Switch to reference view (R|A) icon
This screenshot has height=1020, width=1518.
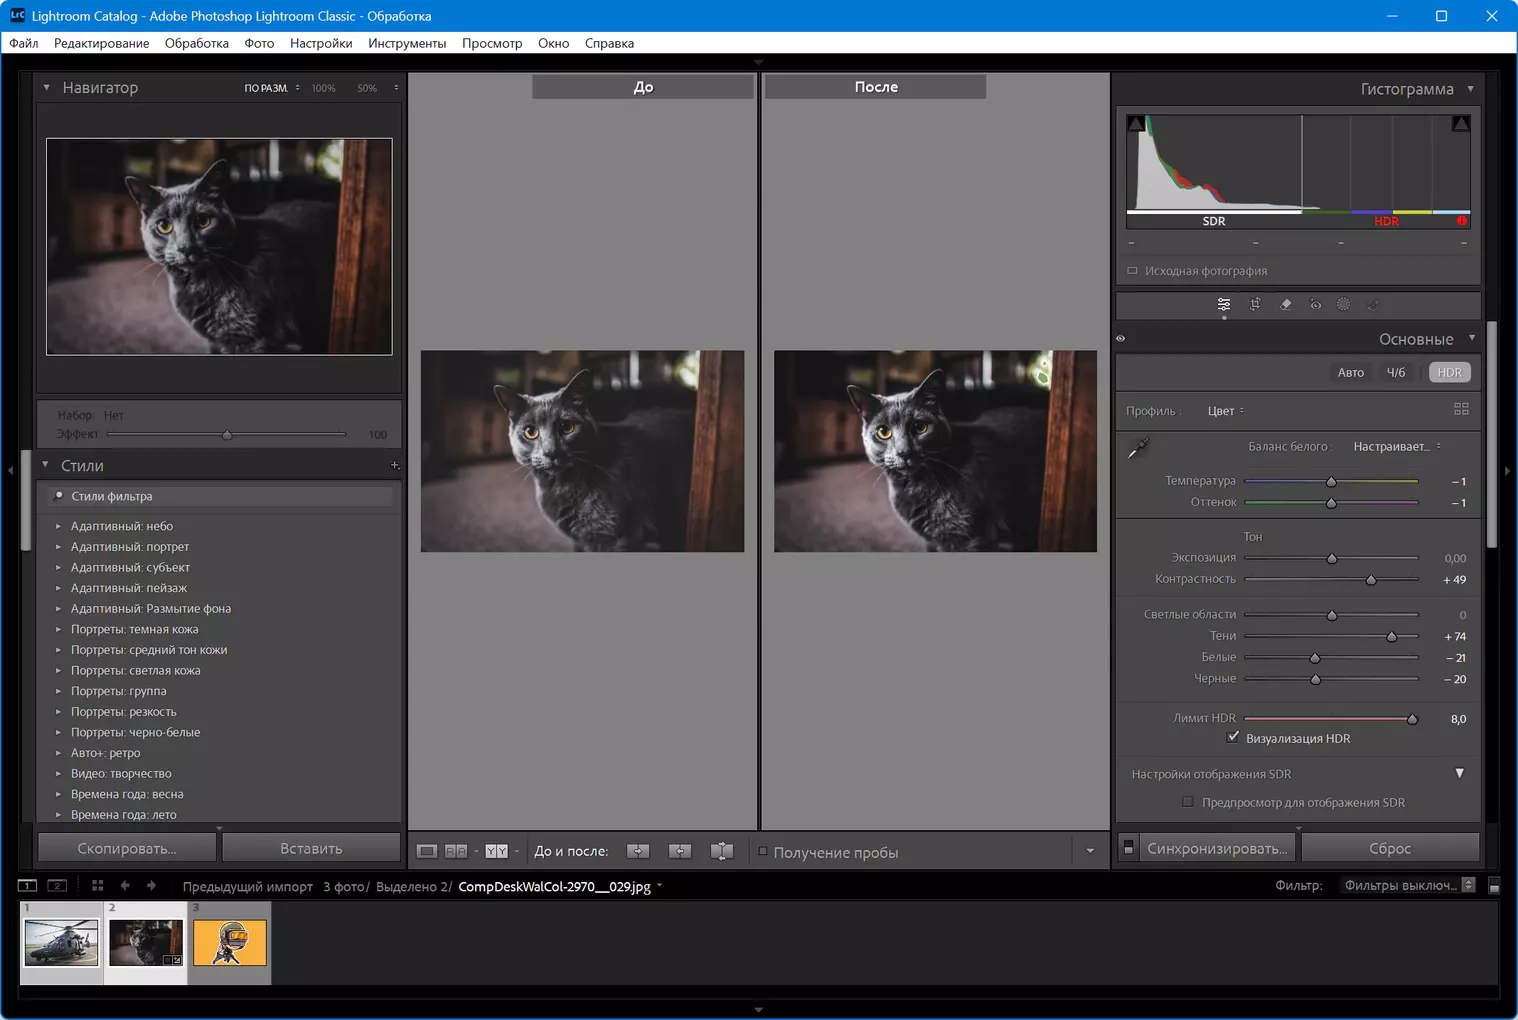[456, 851]
